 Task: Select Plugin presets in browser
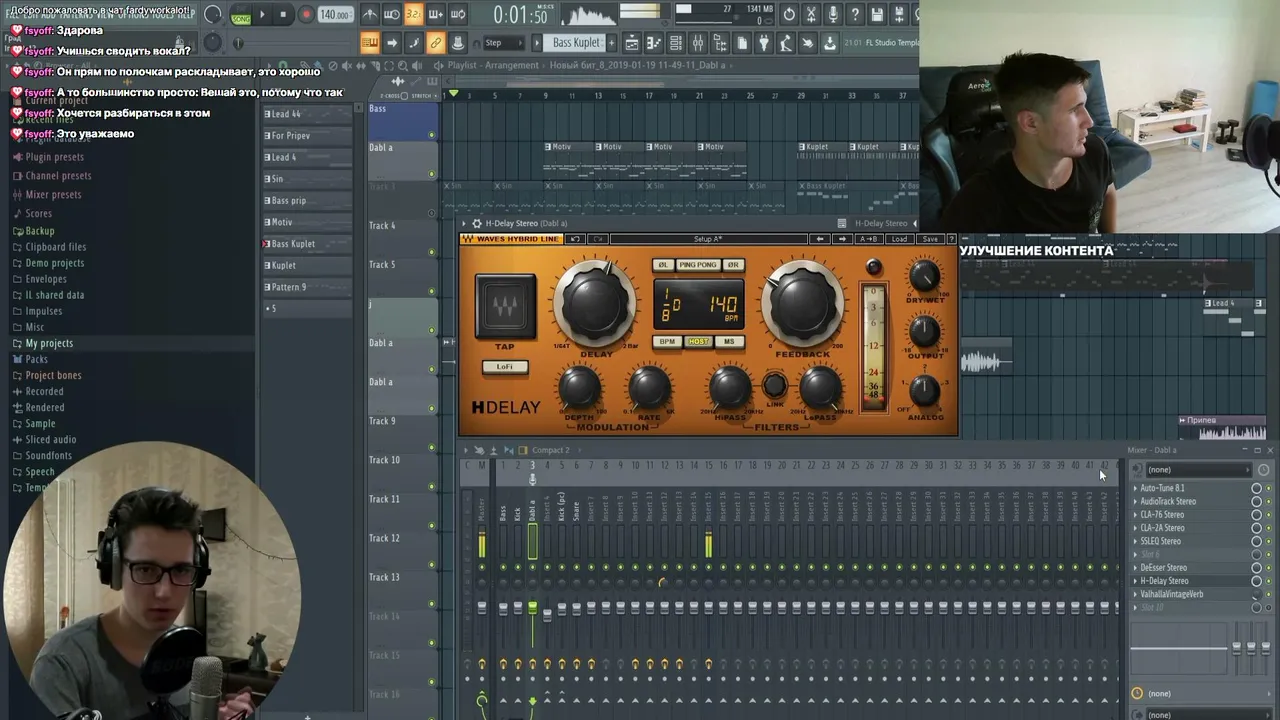coord(54,157)
